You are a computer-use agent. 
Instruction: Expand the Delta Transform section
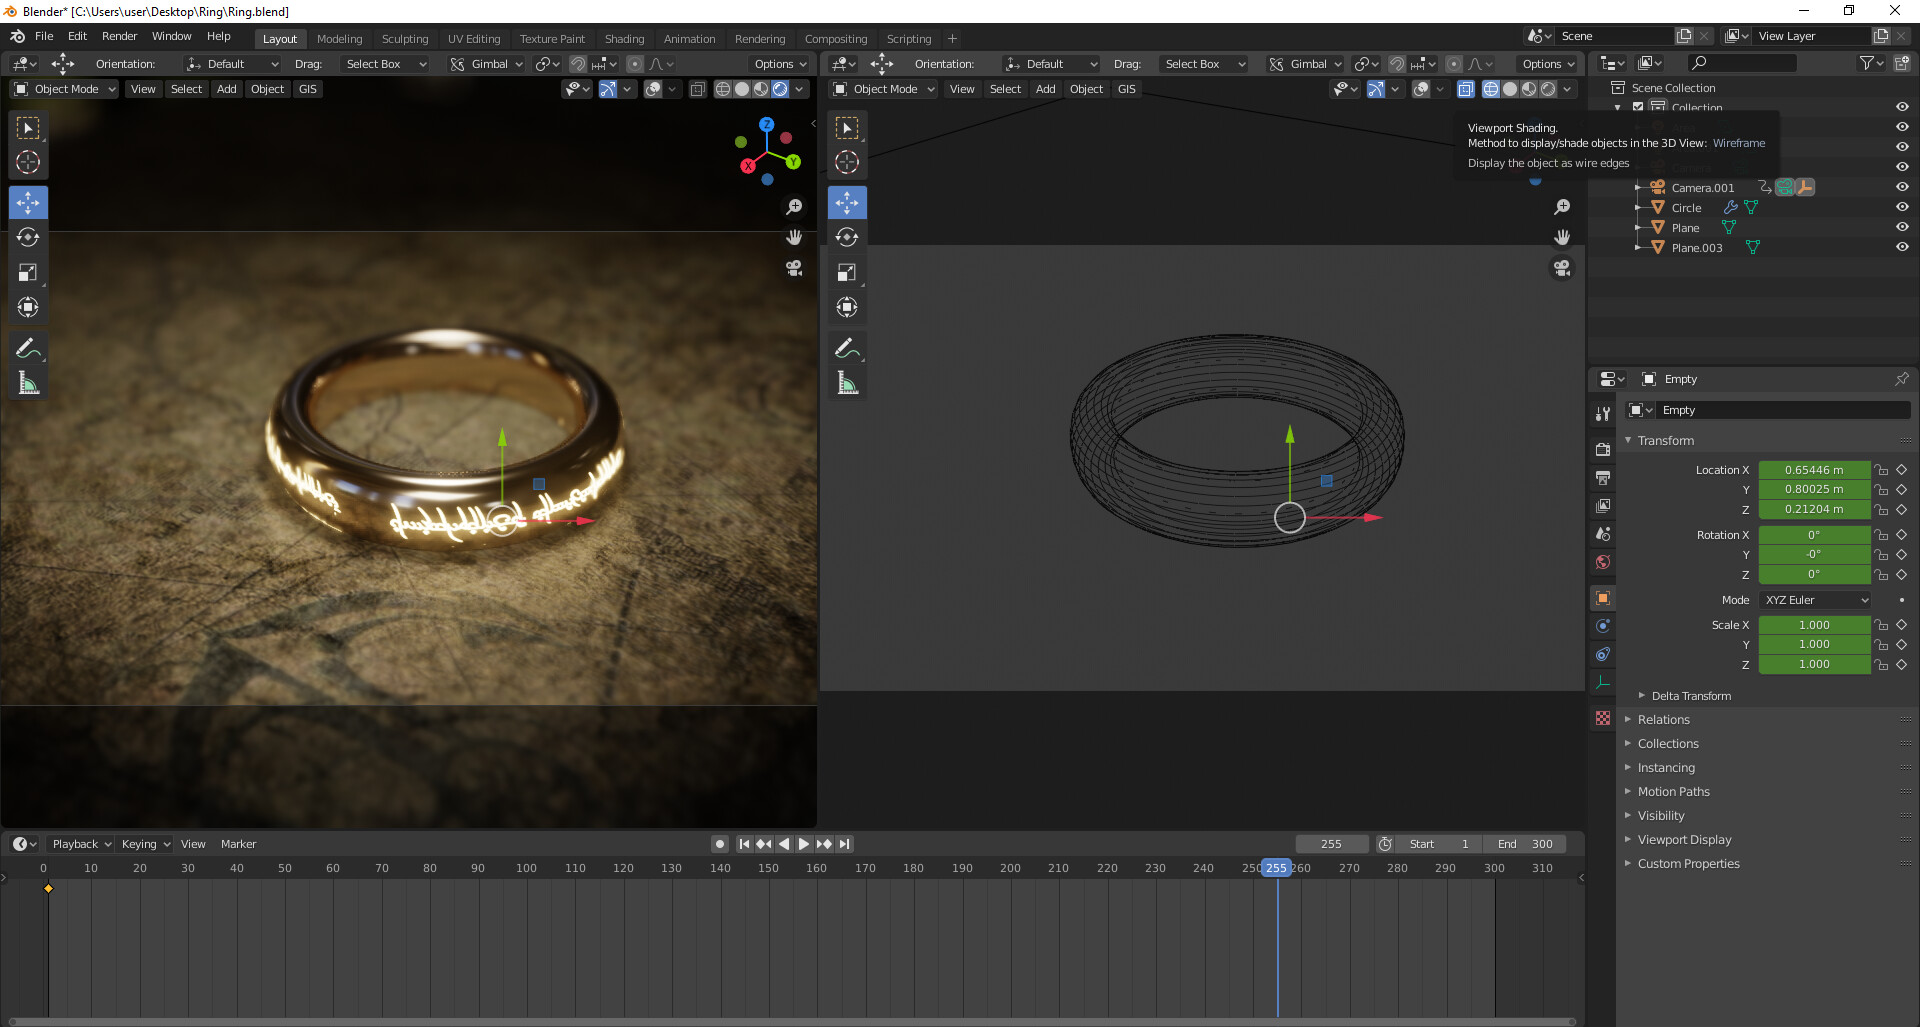[x=1691, y=696]
